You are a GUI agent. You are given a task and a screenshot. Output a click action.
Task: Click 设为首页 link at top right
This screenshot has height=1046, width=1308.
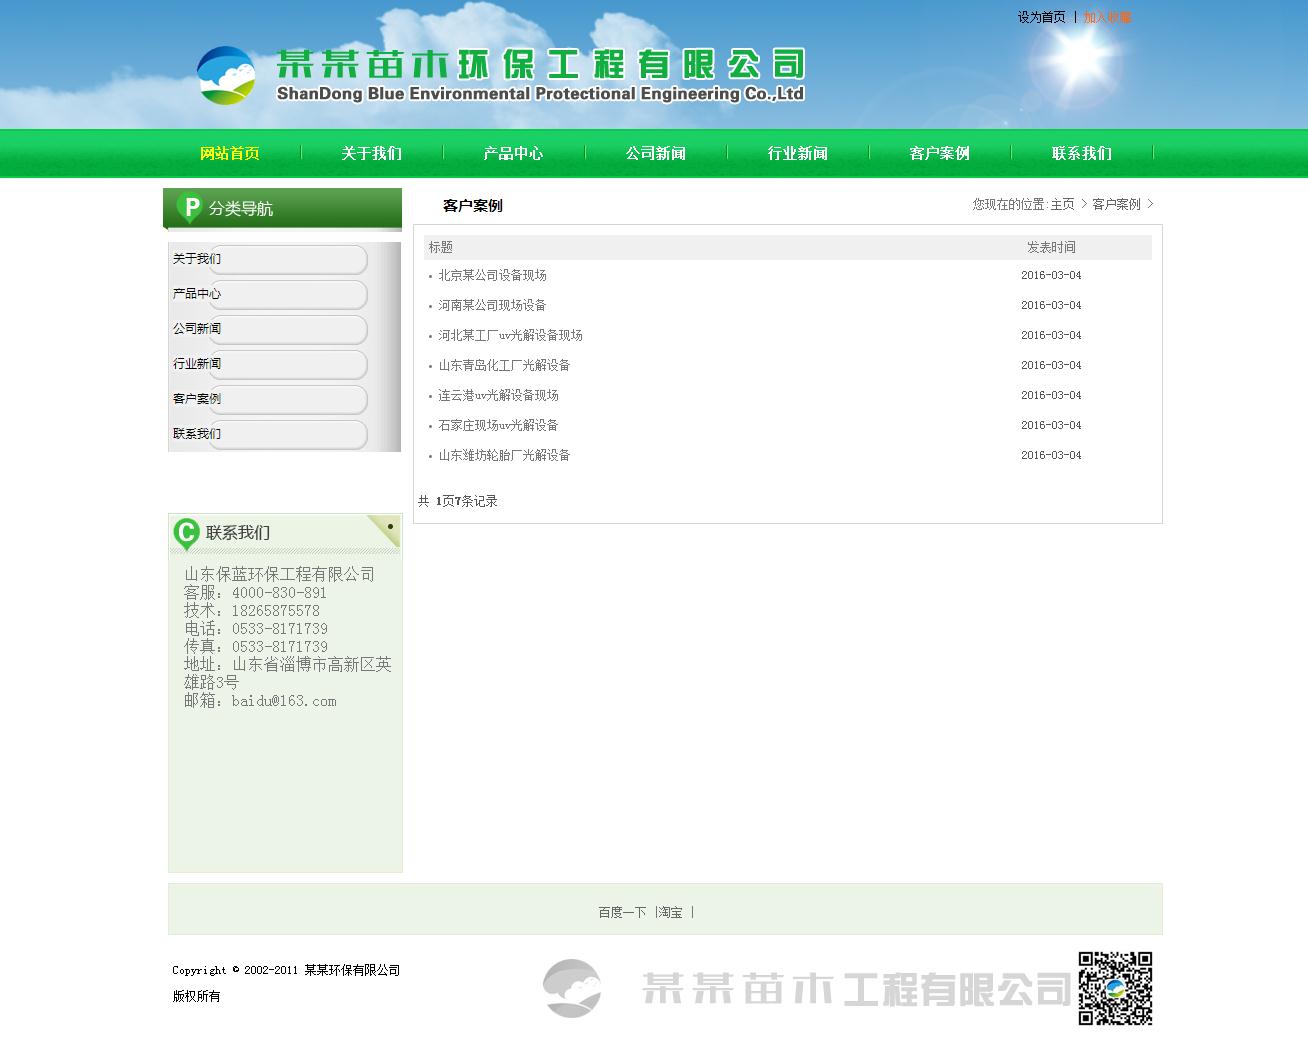click(x=1041, y=17)
